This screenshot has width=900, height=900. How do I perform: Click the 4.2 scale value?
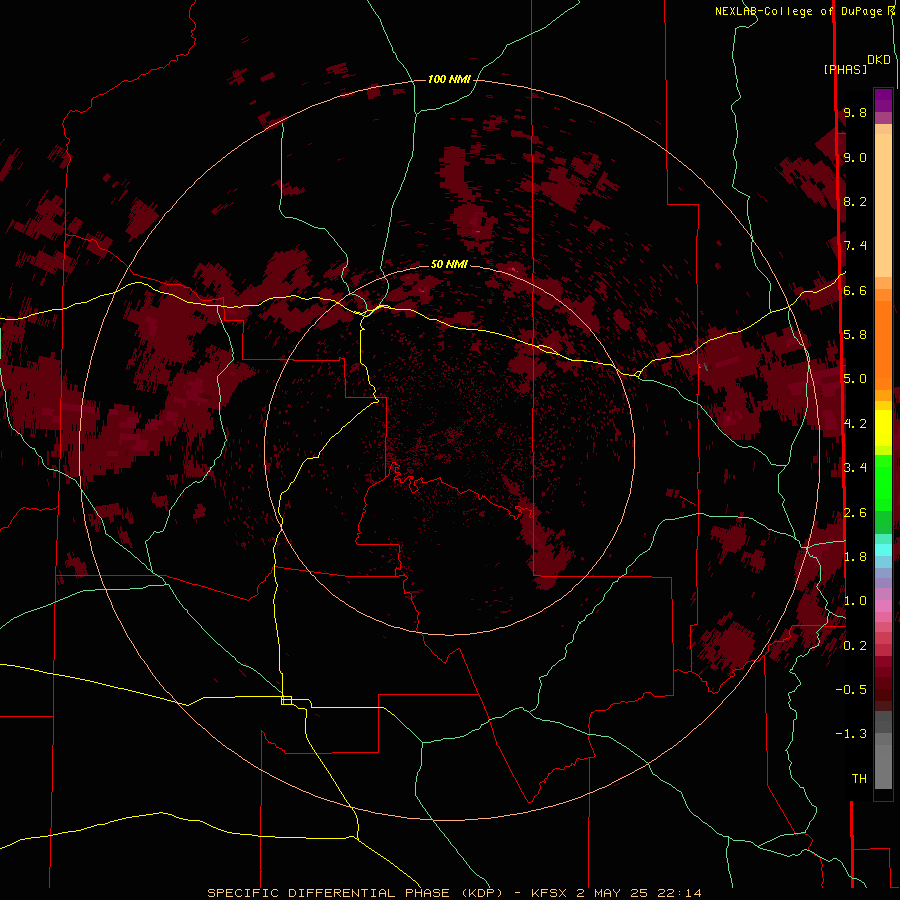pyautogui.click(x=855, y=424)
